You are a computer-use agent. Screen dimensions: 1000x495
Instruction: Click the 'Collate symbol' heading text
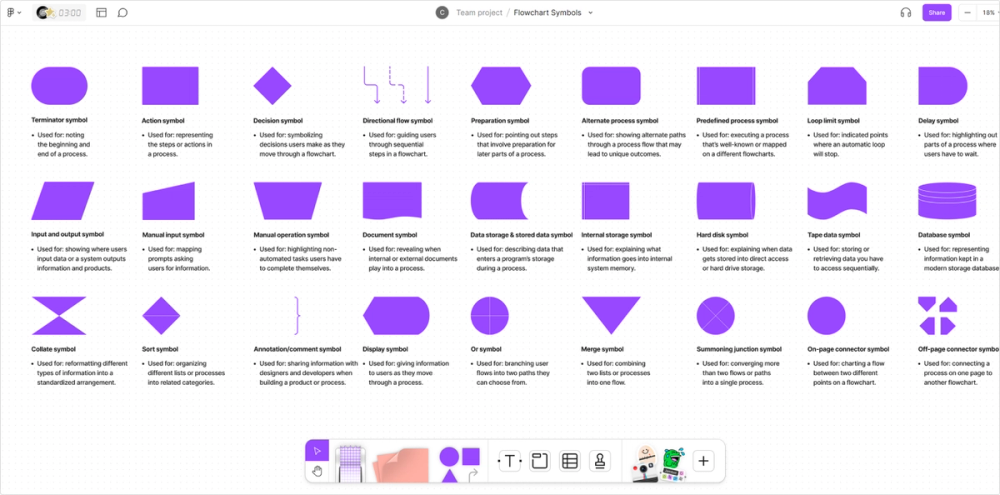point(54,349)
